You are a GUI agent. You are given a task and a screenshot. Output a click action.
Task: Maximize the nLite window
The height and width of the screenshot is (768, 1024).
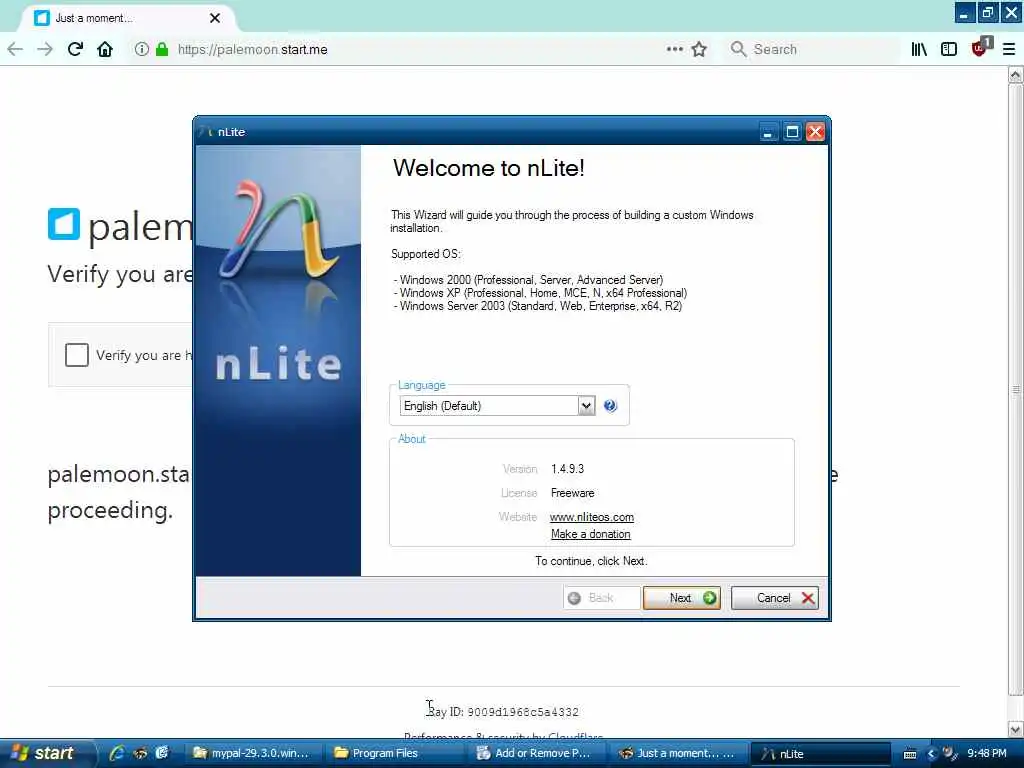792,132
